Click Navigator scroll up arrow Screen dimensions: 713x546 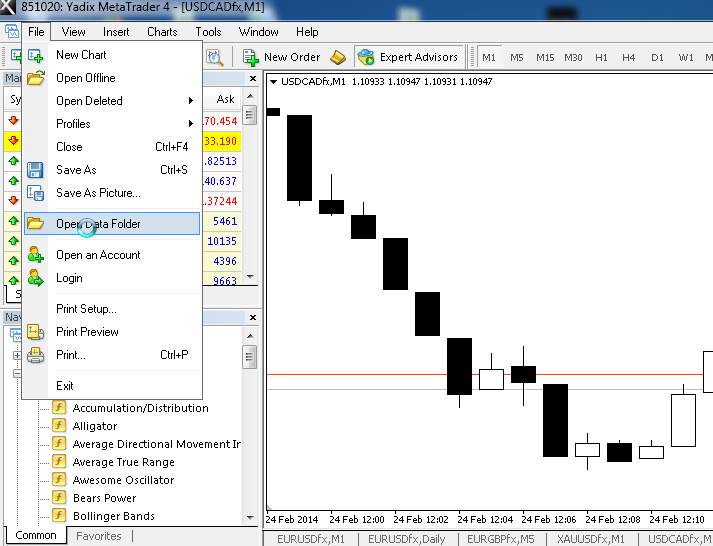250,336
